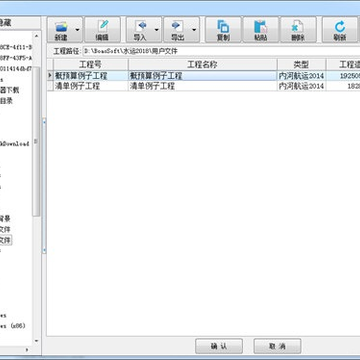
Task: Click the 新建 (New) toolbar icon
Action: (61, 30)
